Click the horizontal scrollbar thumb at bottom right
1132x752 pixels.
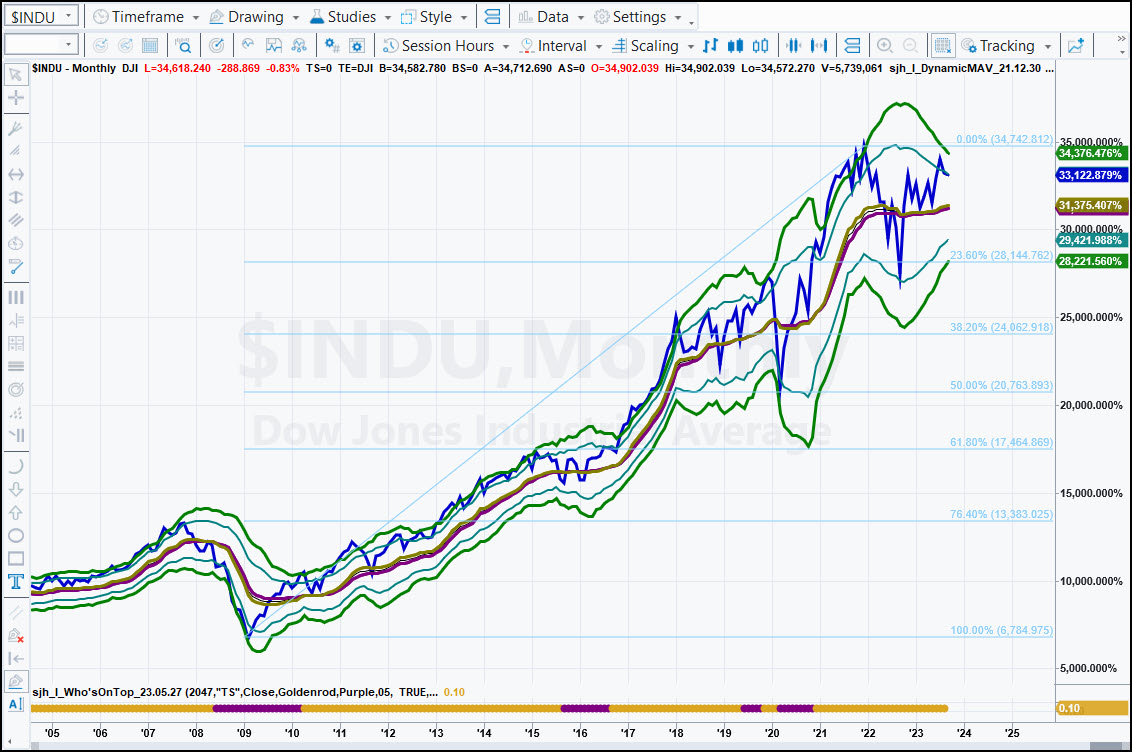click(x=1105, y=746)
